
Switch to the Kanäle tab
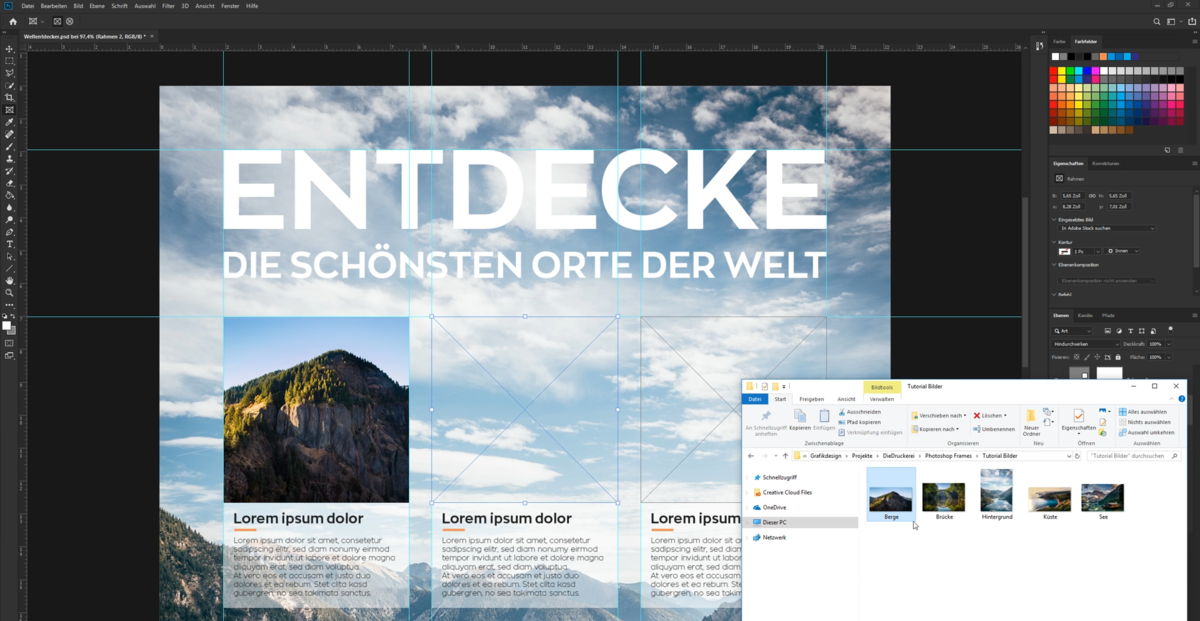[1085, 315]
